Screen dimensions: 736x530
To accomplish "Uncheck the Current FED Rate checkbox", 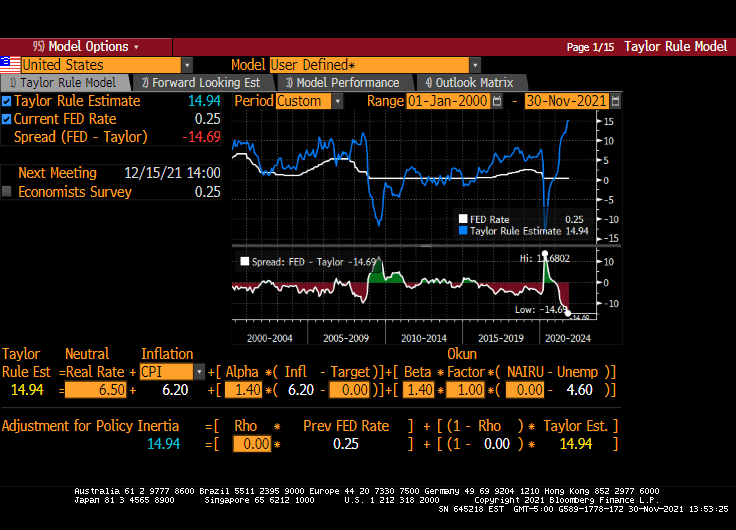I will pos(8,119).
